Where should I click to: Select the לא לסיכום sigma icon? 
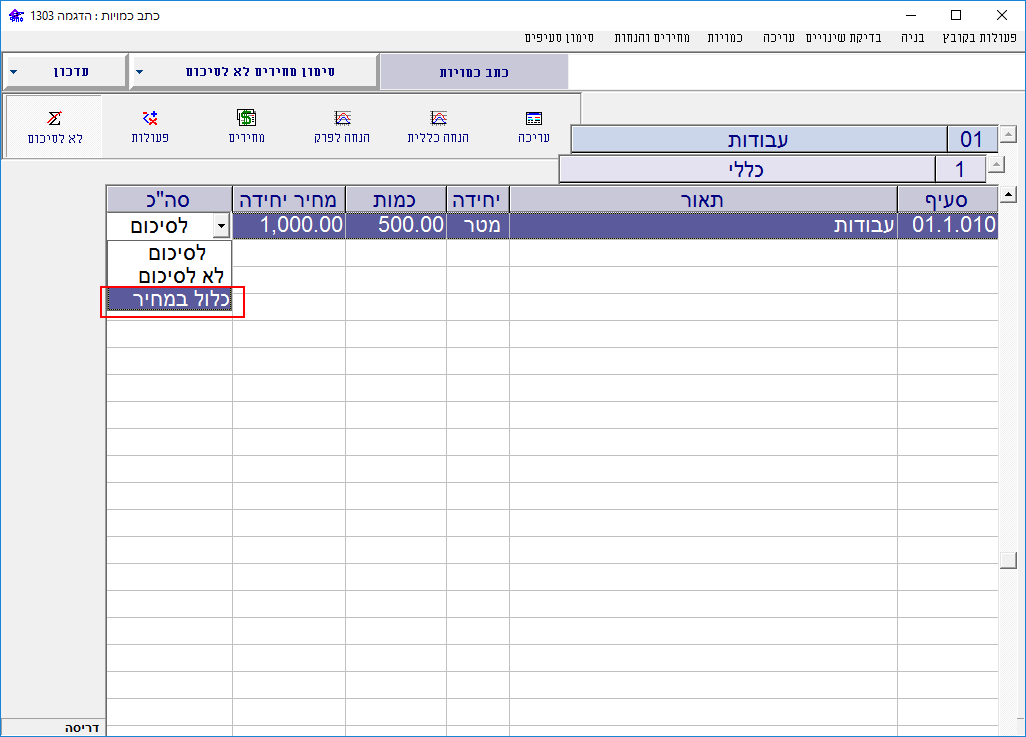pos(54,125)
